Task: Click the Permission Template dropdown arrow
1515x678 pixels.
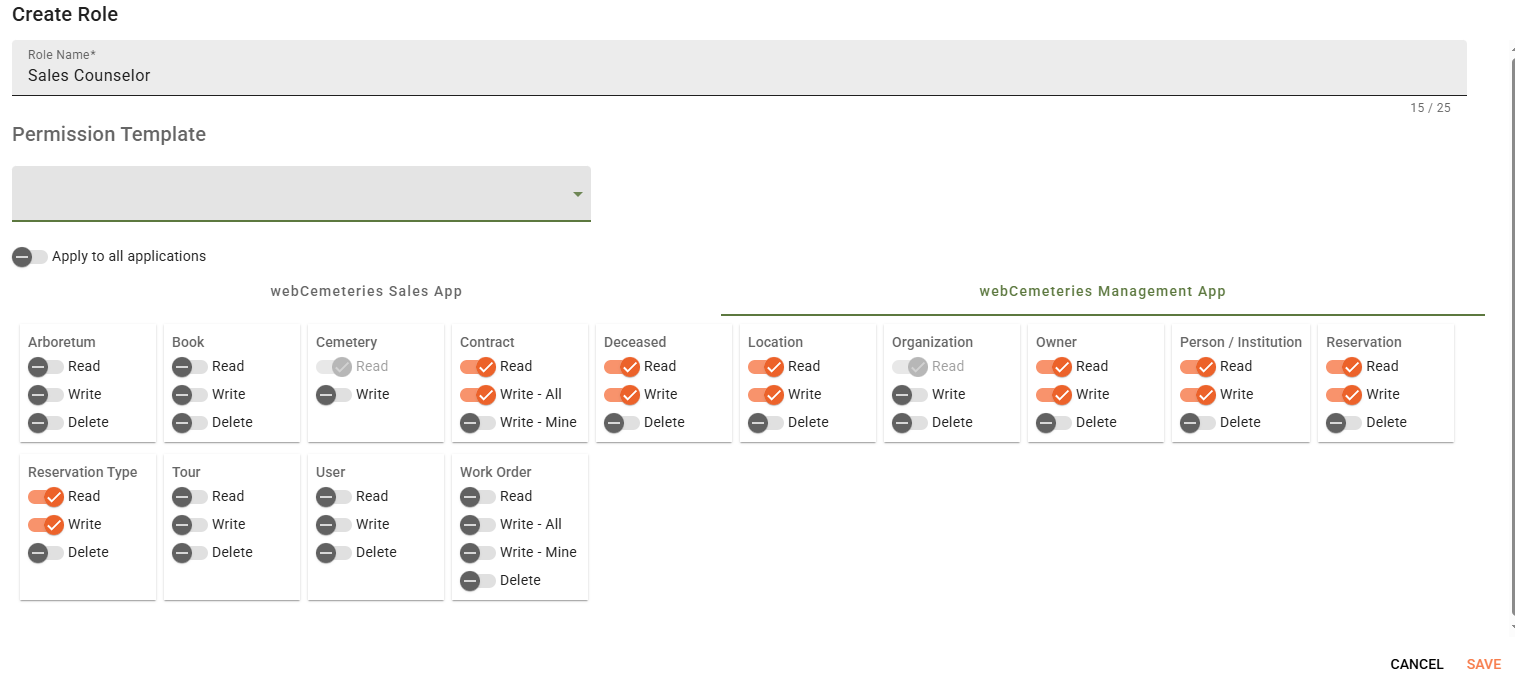Action: tap(577, 194)
